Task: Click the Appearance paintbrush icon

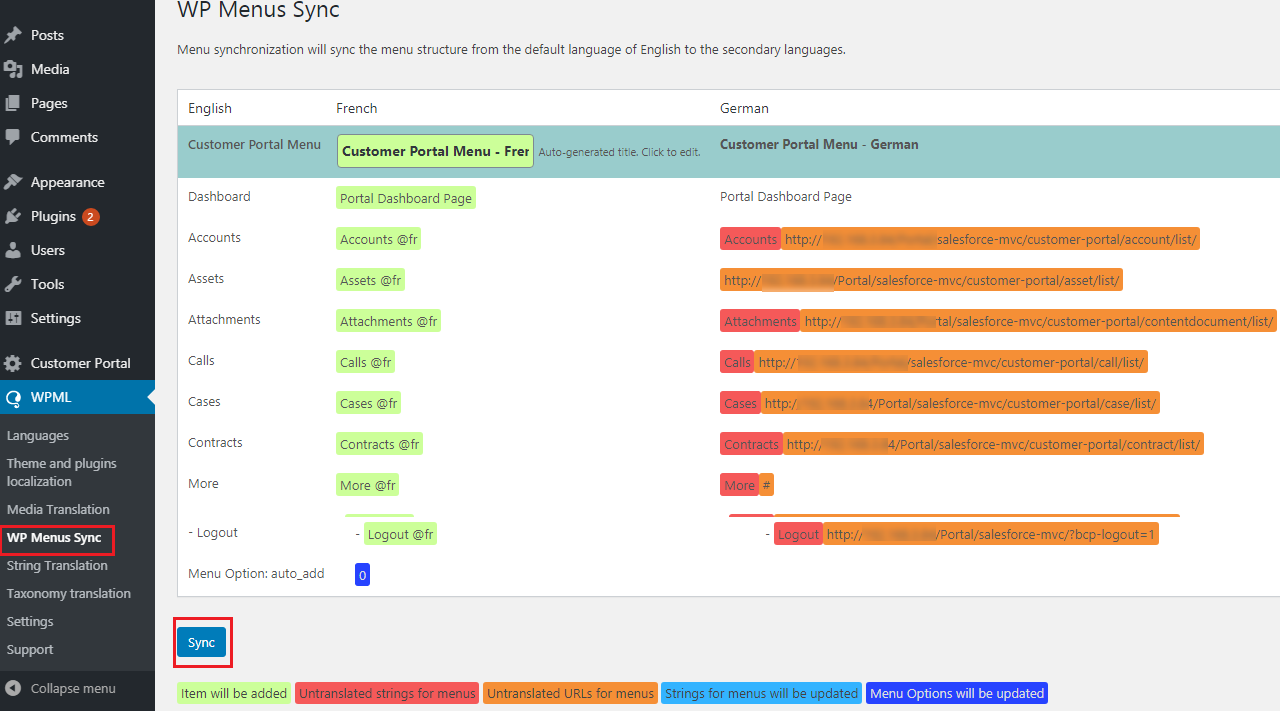Action: pos(13,182)
